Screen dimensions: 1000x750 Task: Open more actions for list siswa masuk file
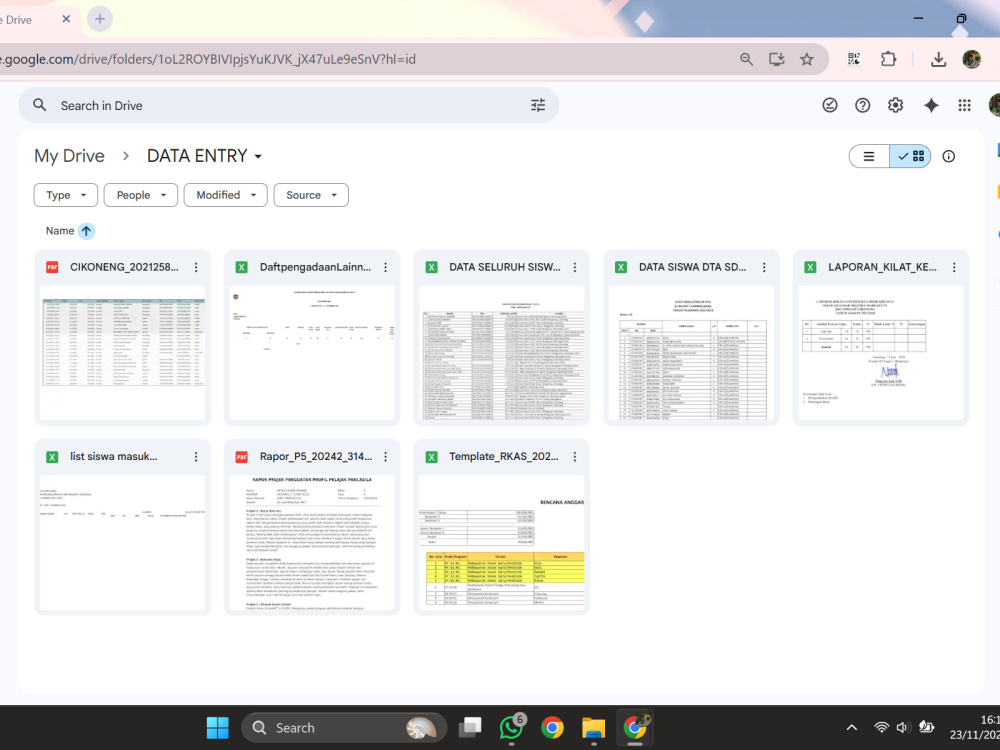click(x=196, y=457)
